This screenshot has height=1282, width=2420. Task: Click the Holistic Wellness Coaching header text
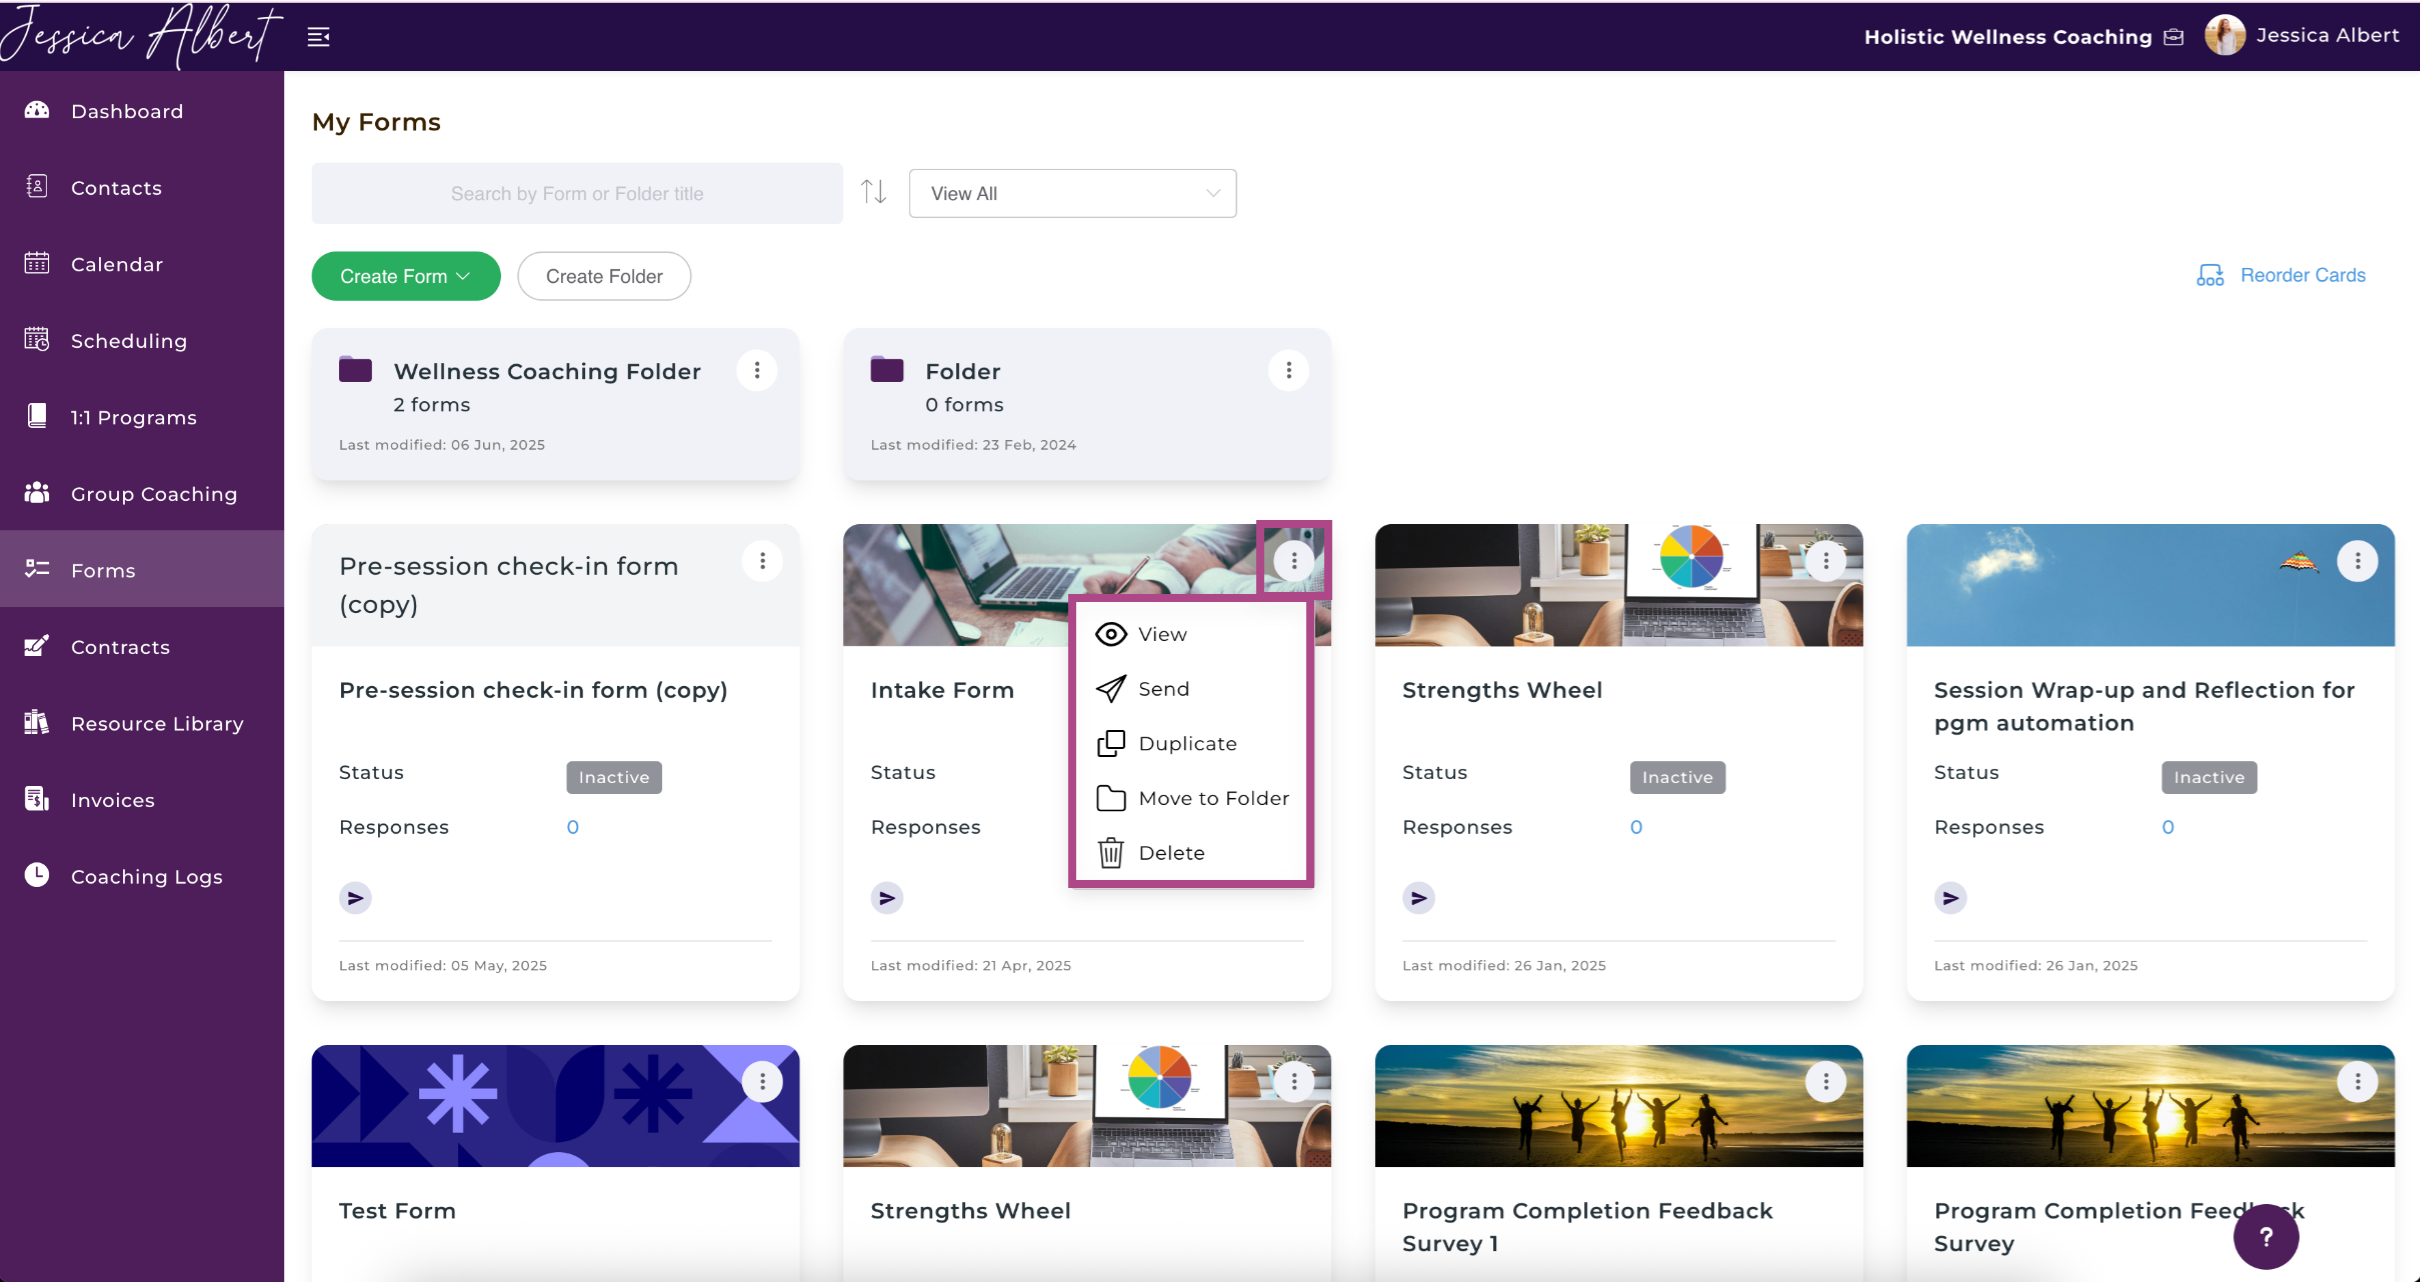(2007, 37)
